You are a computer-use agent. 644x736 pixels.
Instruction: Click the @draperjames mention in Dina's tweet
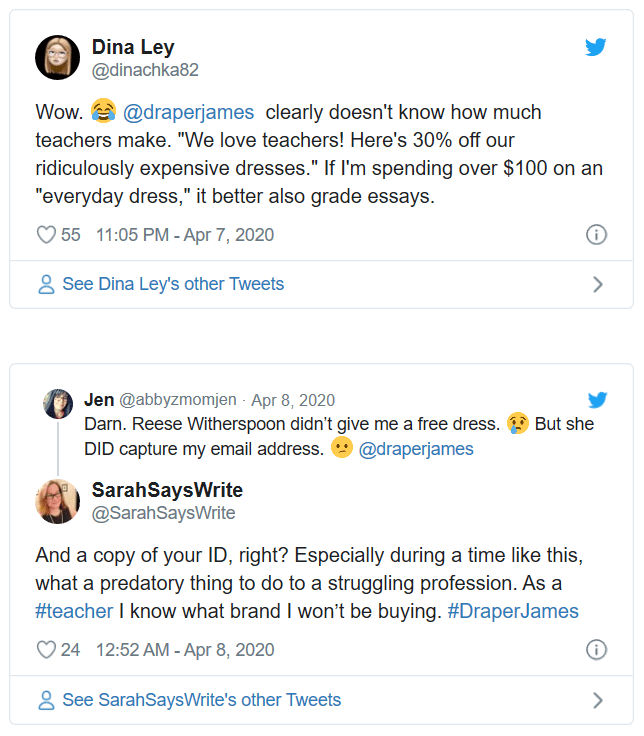189,112
